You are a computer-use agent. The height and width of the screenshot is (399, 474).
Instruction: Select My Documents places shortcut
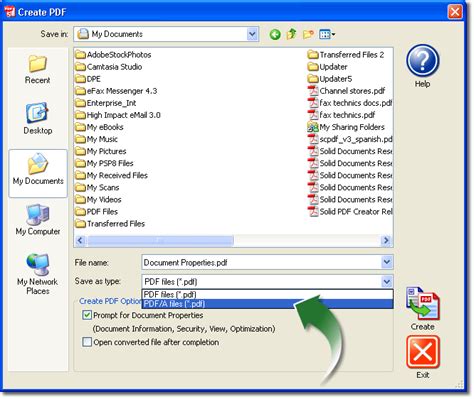(38, 173)
